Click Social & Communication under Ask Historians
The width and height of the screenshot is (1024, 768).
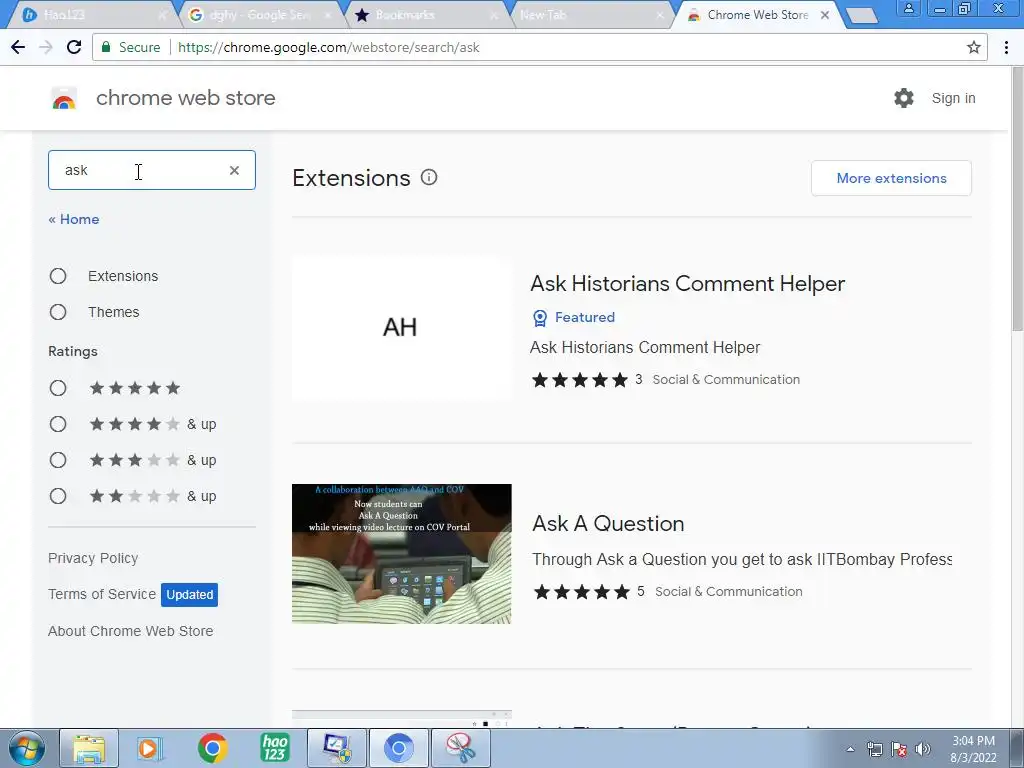point(726,379)
